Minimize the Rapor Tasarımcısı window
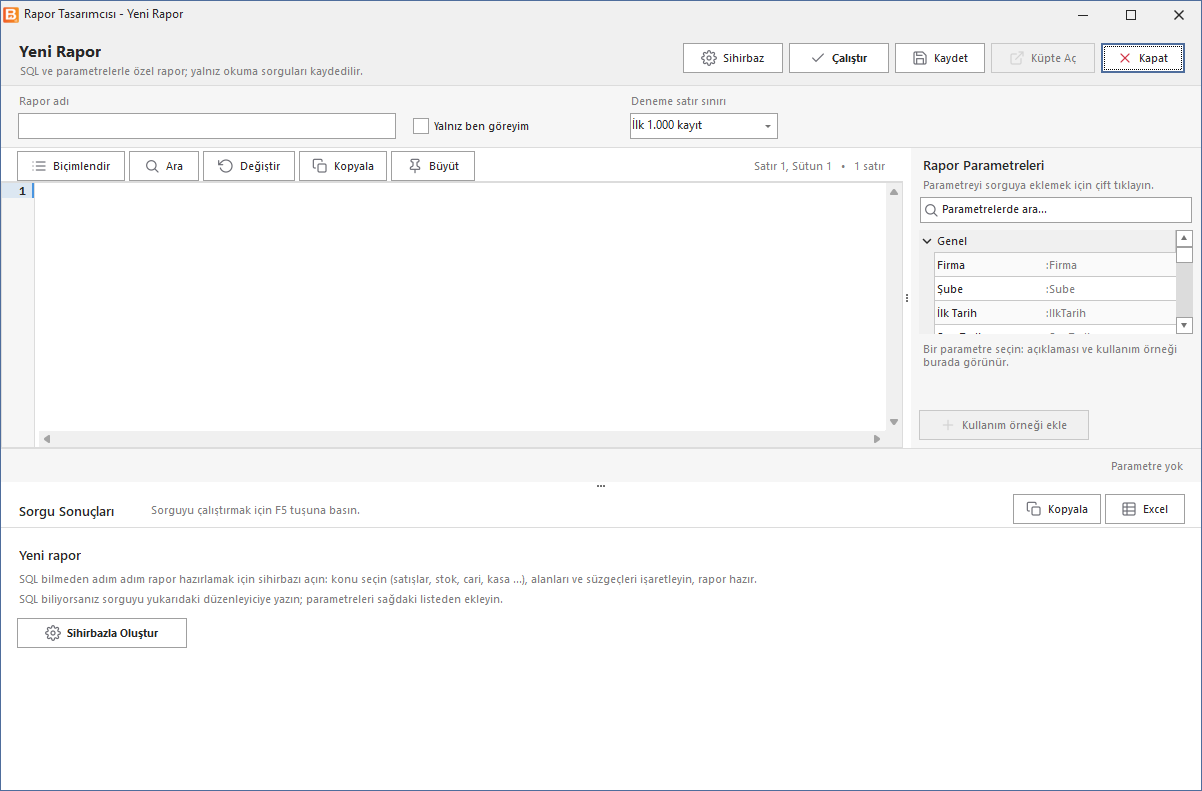1202x791 pixels. point(1085,15)
